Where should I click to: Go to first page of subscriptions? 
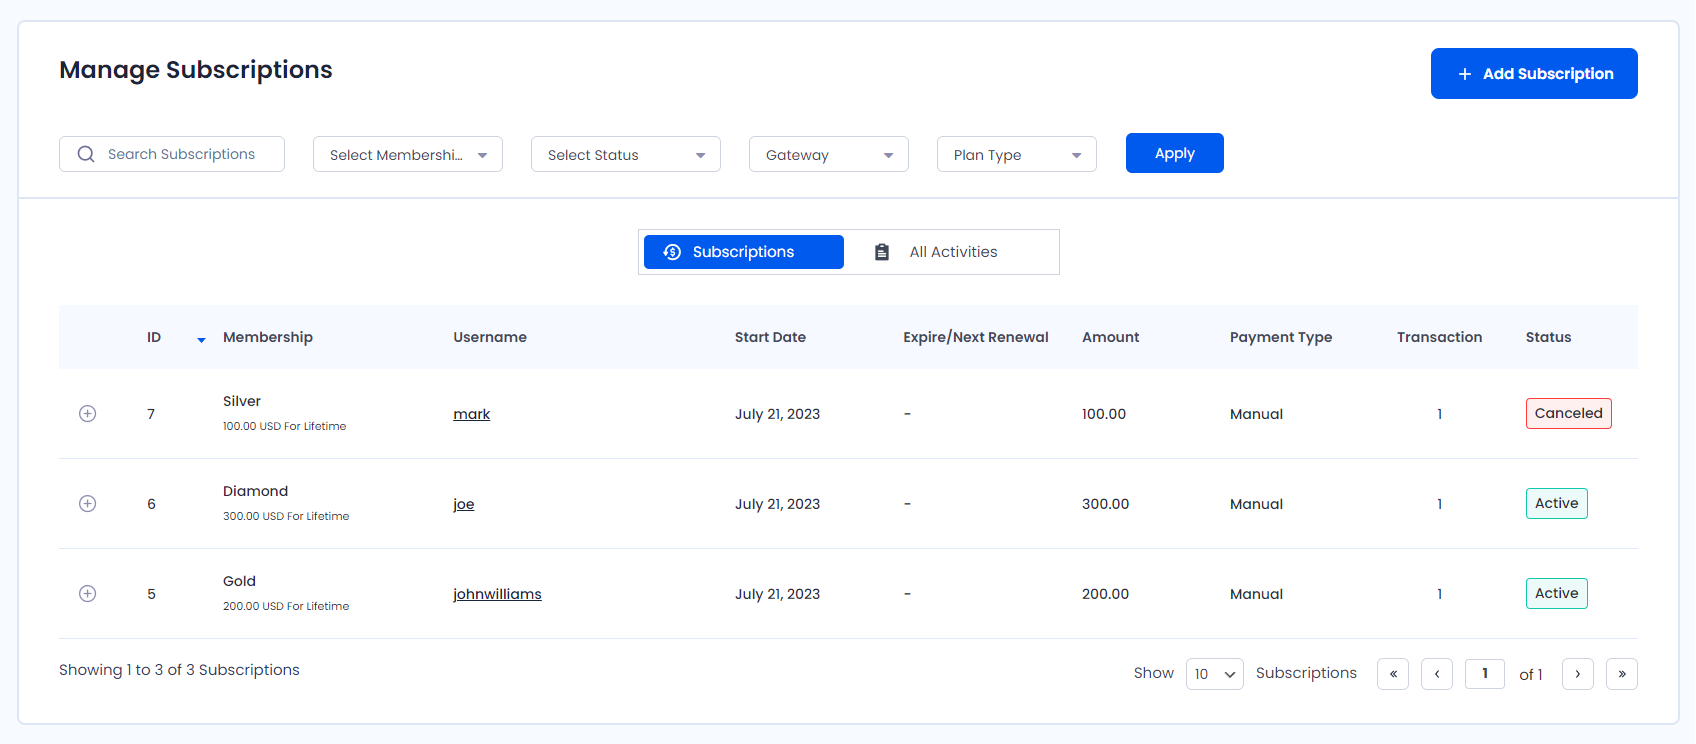pyautogui.click(x=1392, y=674)
